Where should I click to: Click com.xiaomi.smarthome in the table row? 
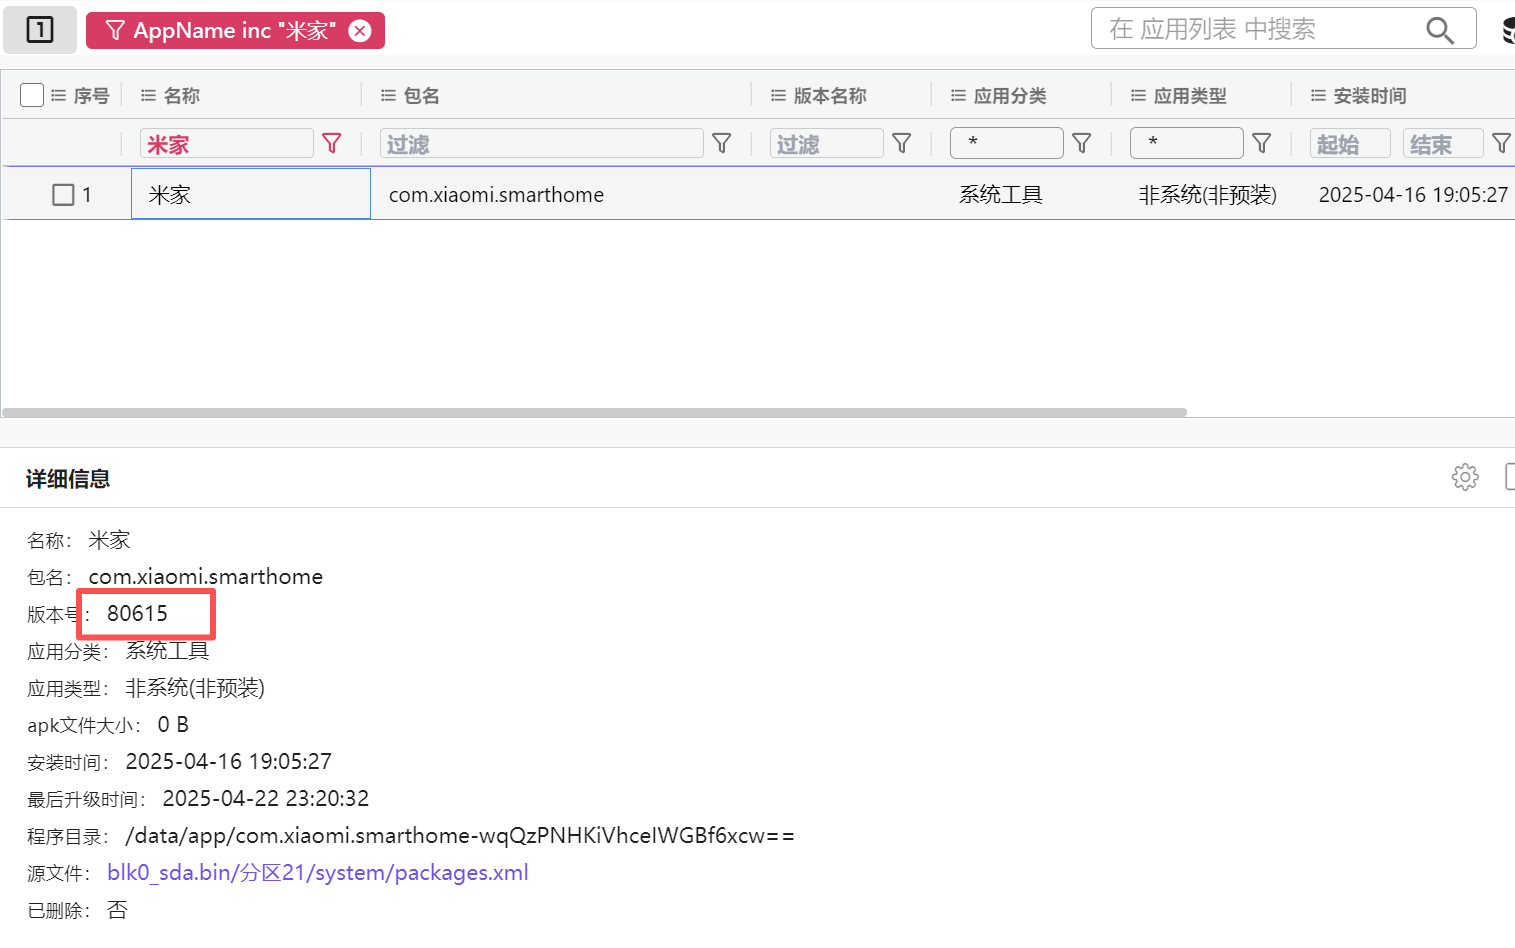(496, 195)
